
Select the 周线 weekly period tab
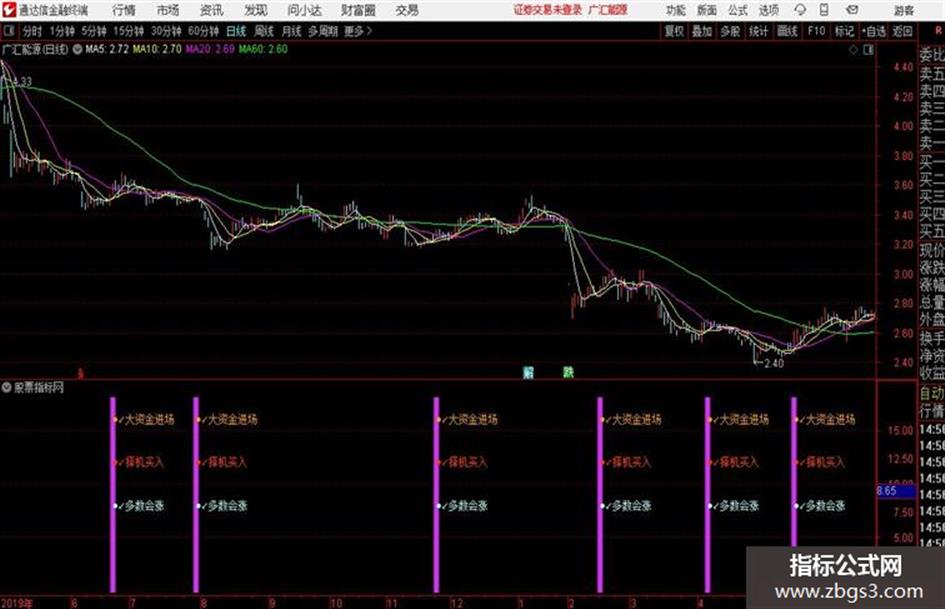click(x=264, y=31)
